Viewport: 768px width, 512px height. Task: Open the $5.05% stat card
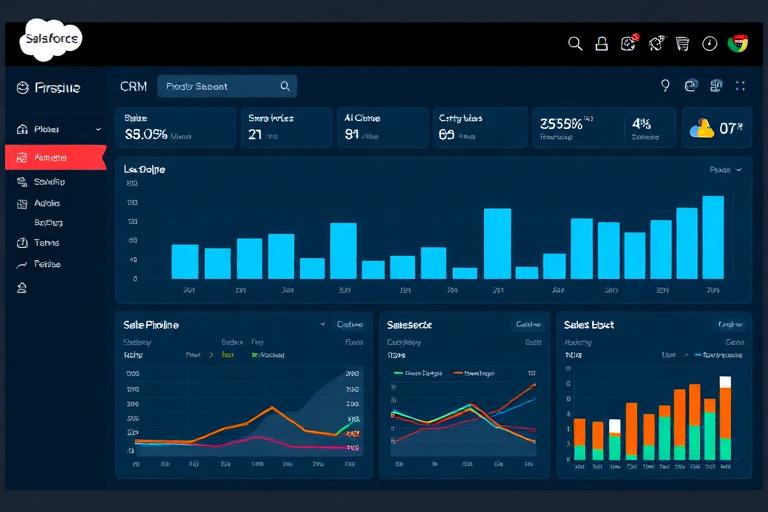point(176,128)
